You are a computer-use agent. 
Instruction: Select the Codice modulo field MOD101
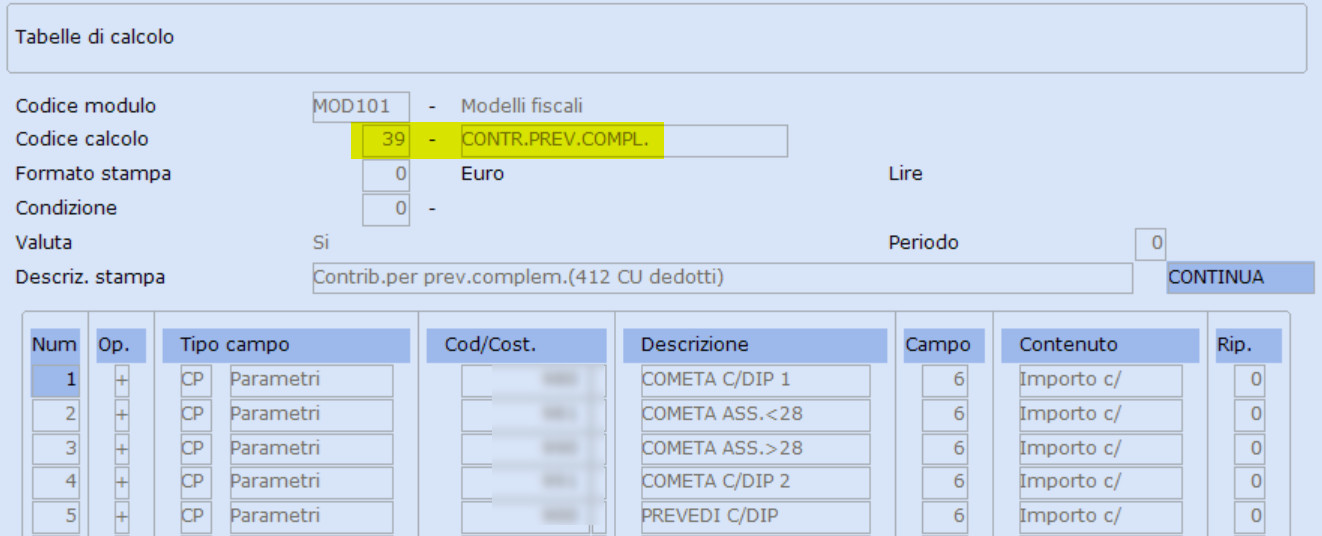pos(361,106)
